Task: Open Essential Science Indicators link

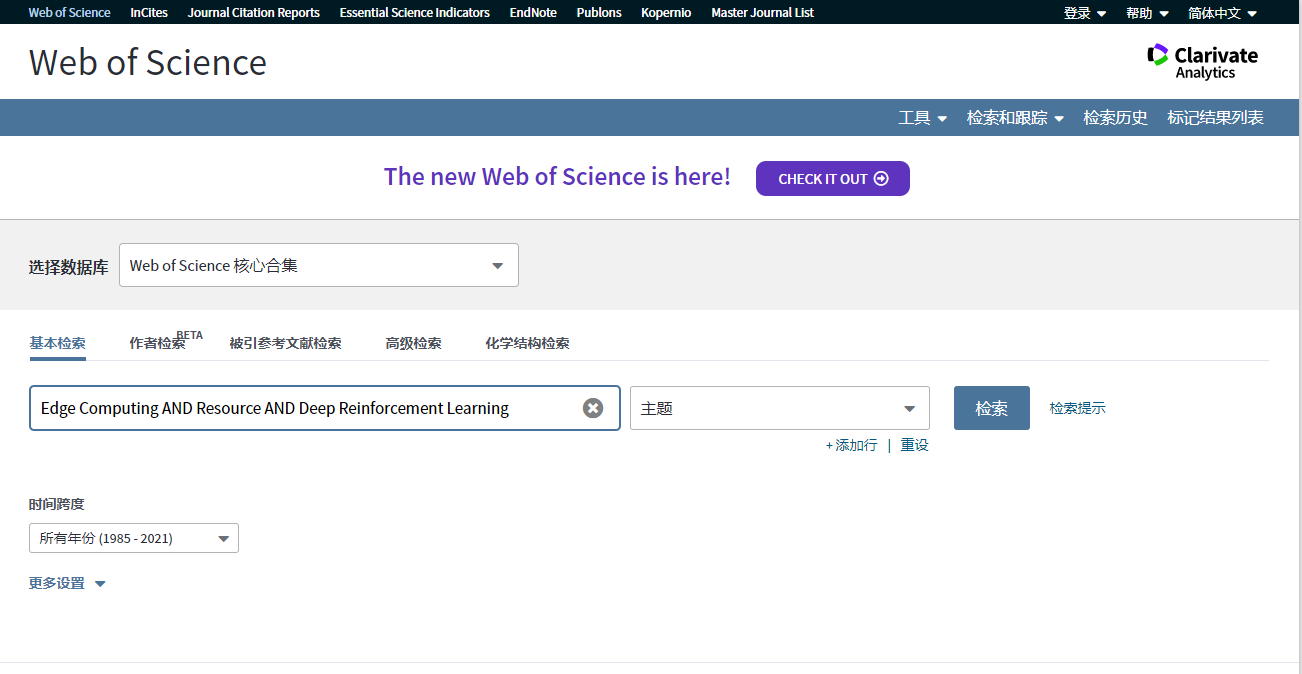Action: point(415,13)
